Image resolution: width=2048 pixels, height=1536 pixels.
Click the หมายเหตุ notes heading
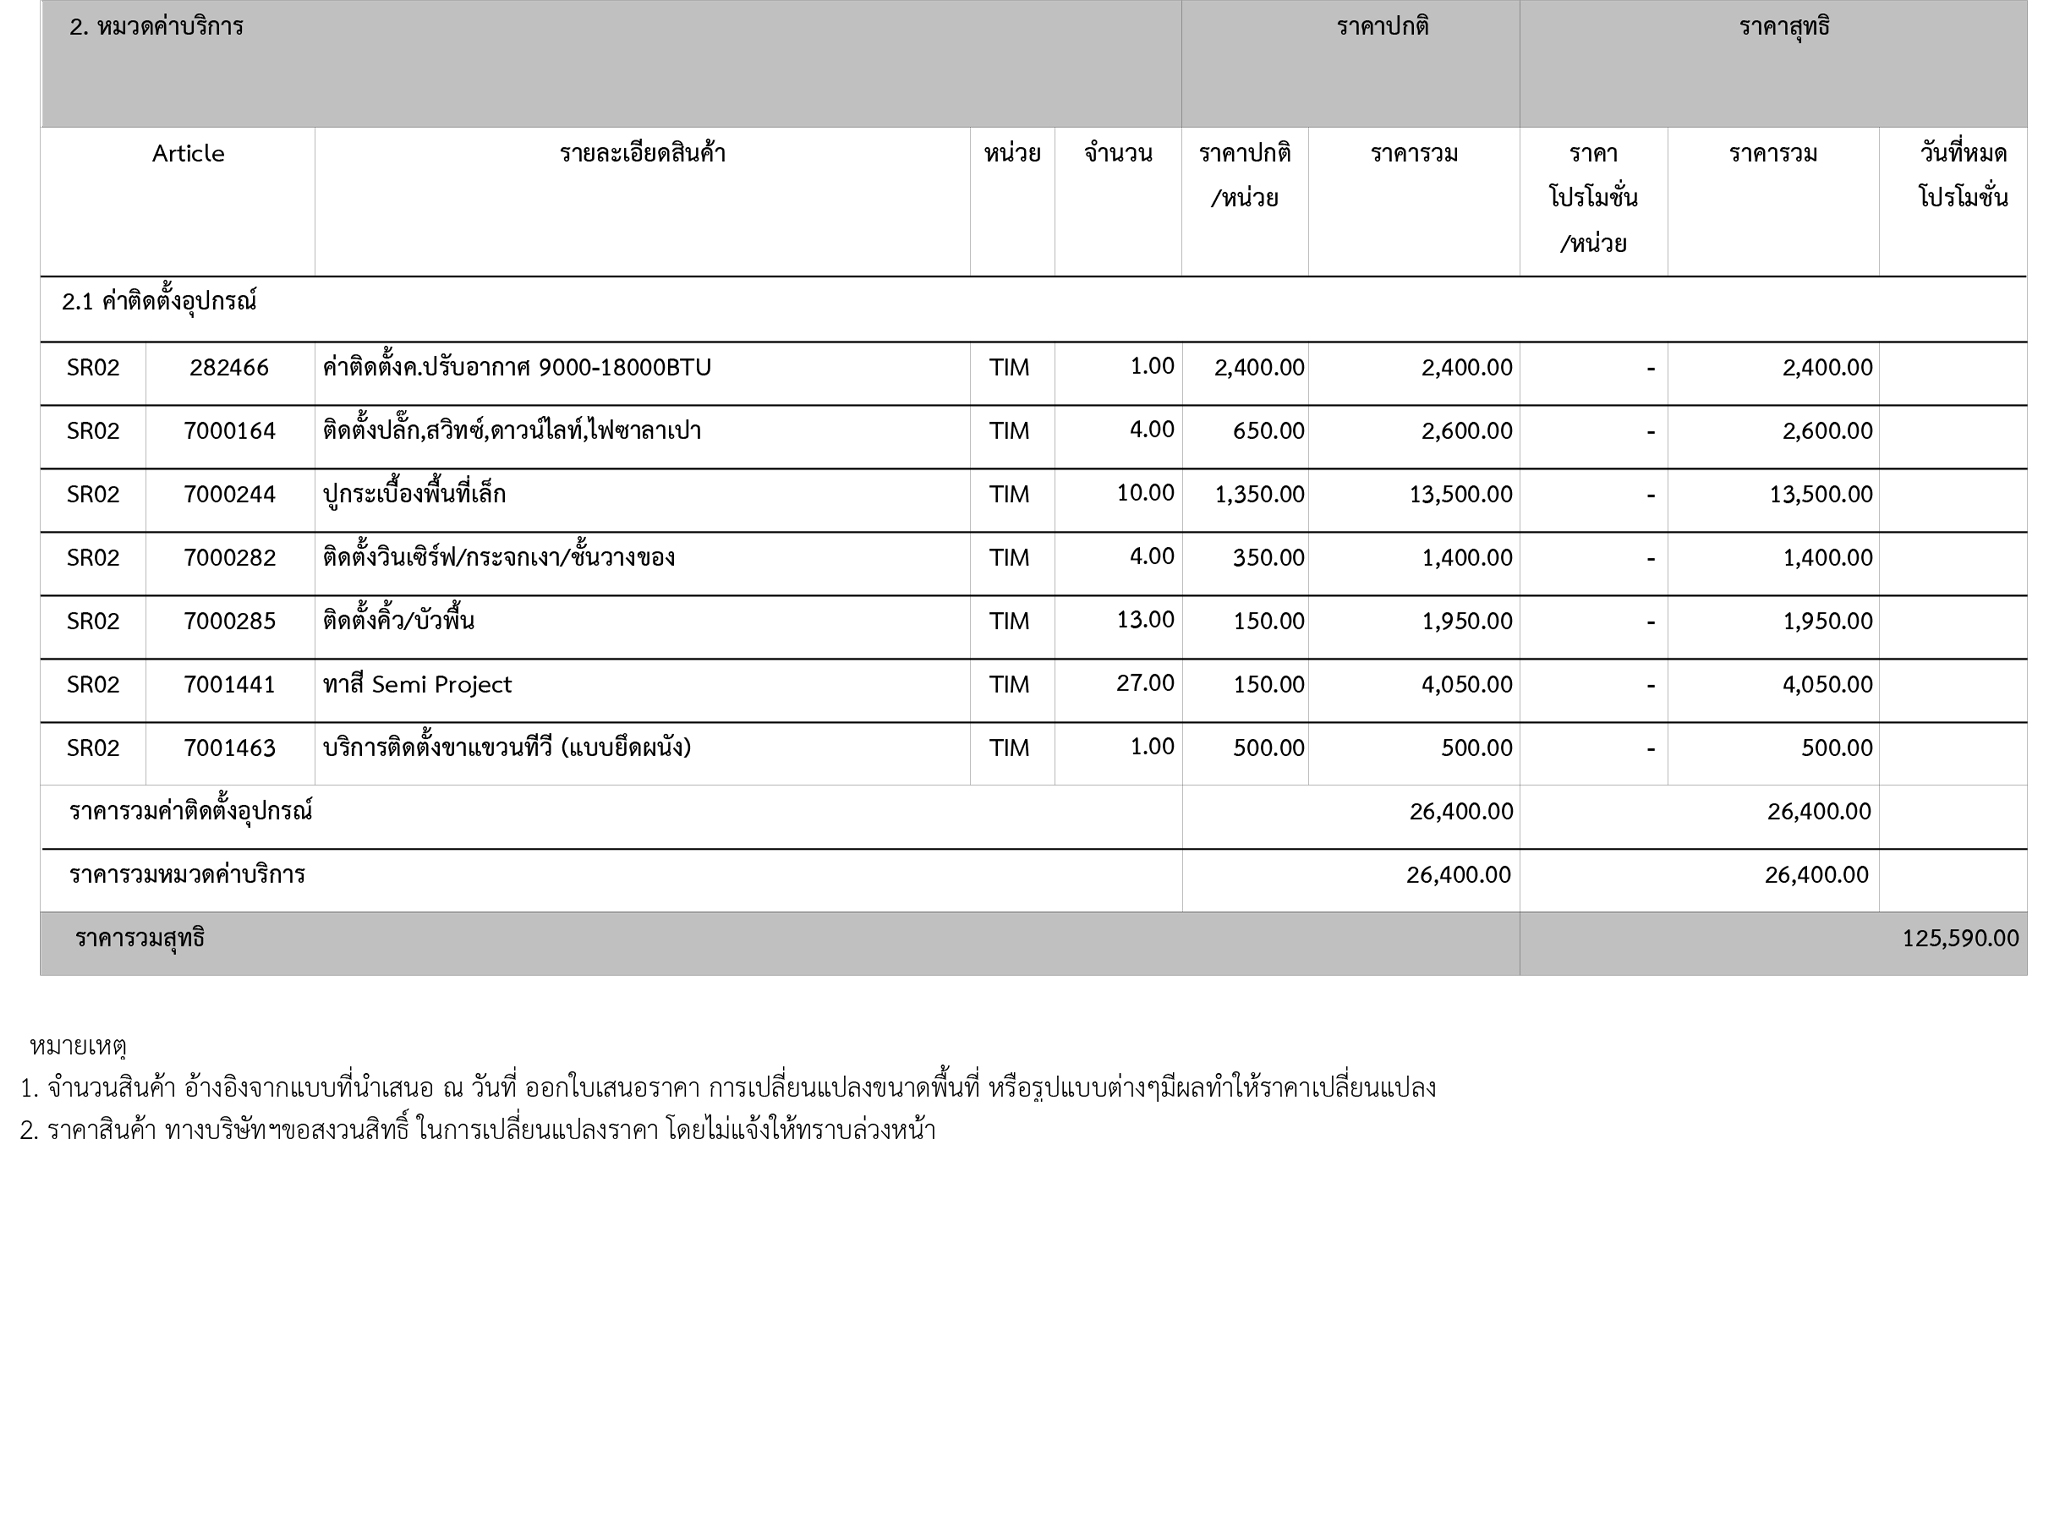point(78,1047)
